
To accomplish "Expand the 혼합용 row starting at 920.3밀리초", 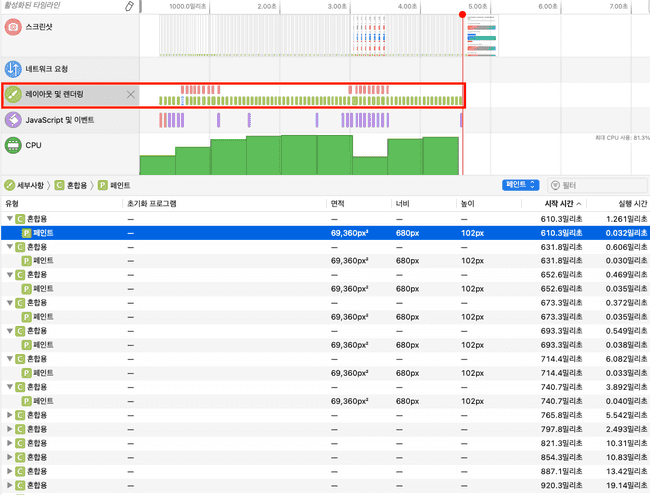I will (x=10, y=484).
